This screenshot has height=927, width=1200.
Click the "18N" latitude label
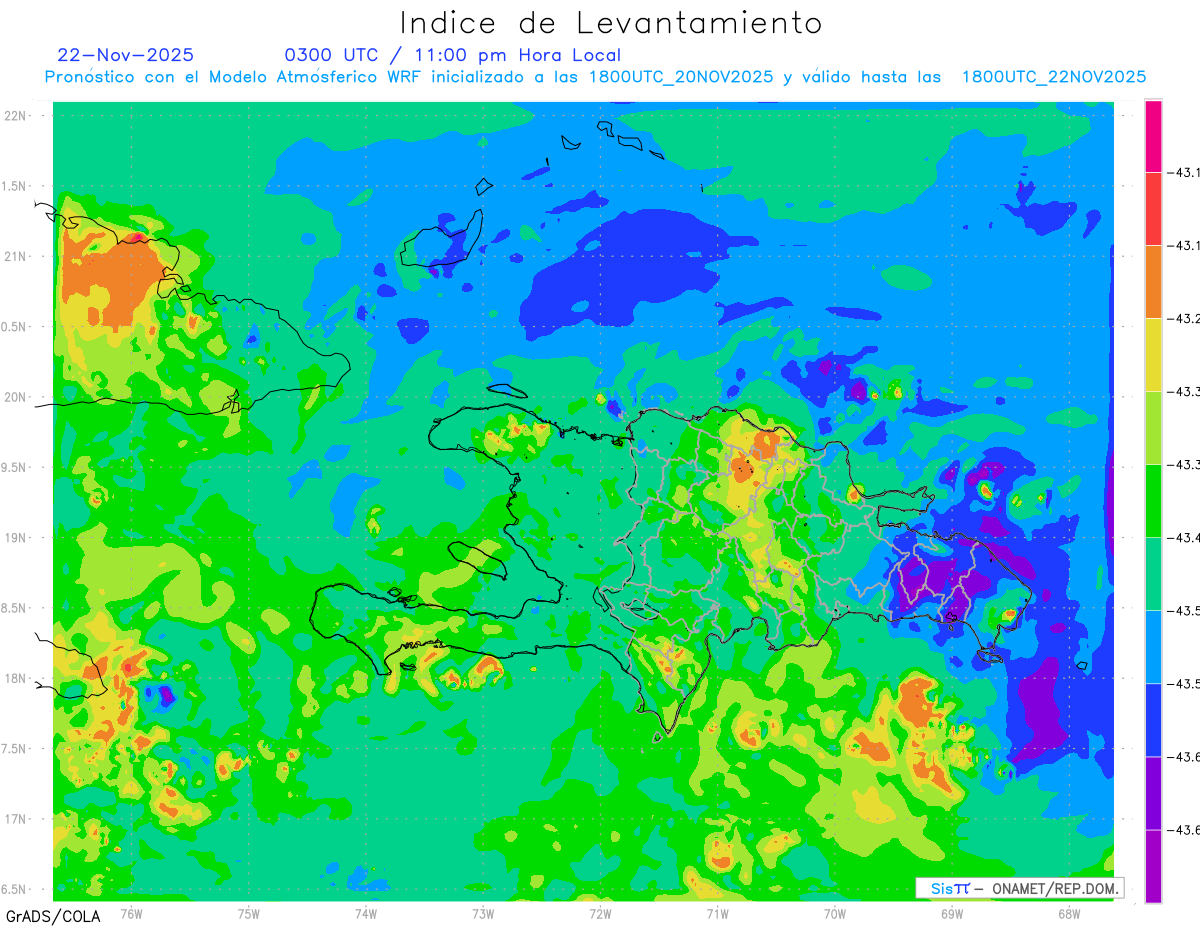14,679
